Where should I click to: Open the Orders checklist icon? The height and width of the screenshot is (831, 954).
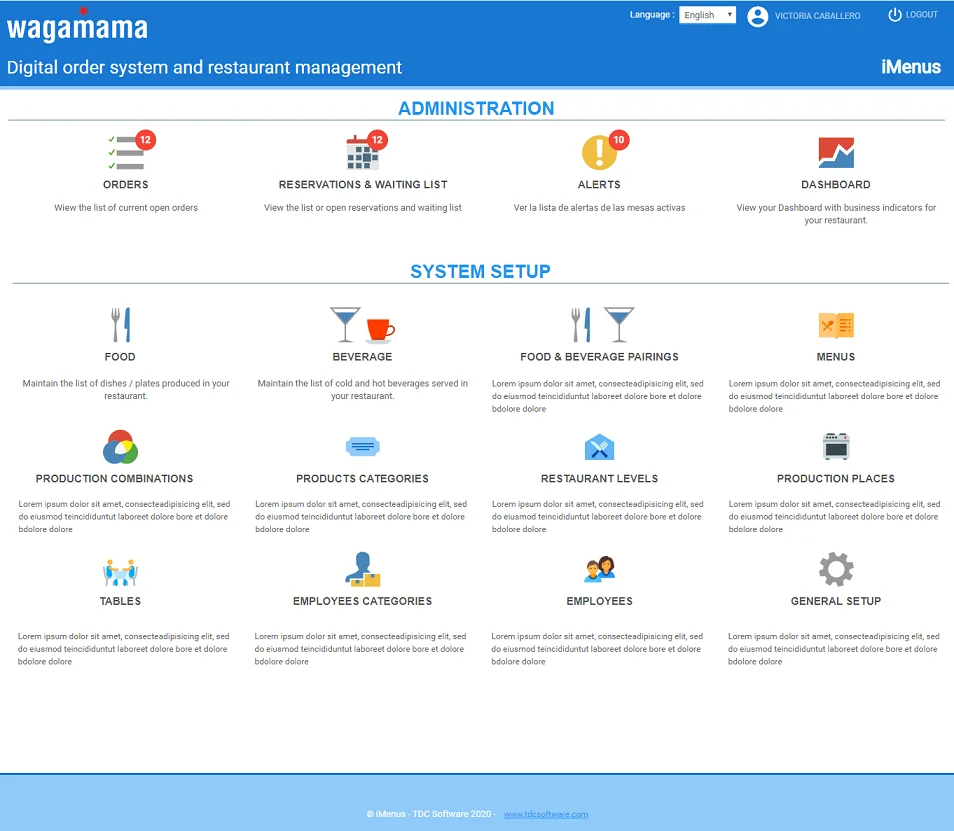pyautogui.click(x=125, y=153)
